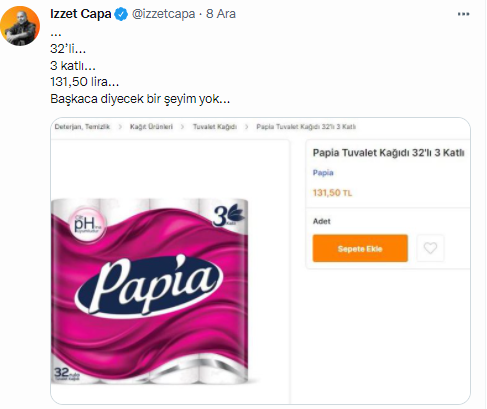Click the chevron after Deterjan, Temizlik
The image size is (487, 409).
coord(120,127)
